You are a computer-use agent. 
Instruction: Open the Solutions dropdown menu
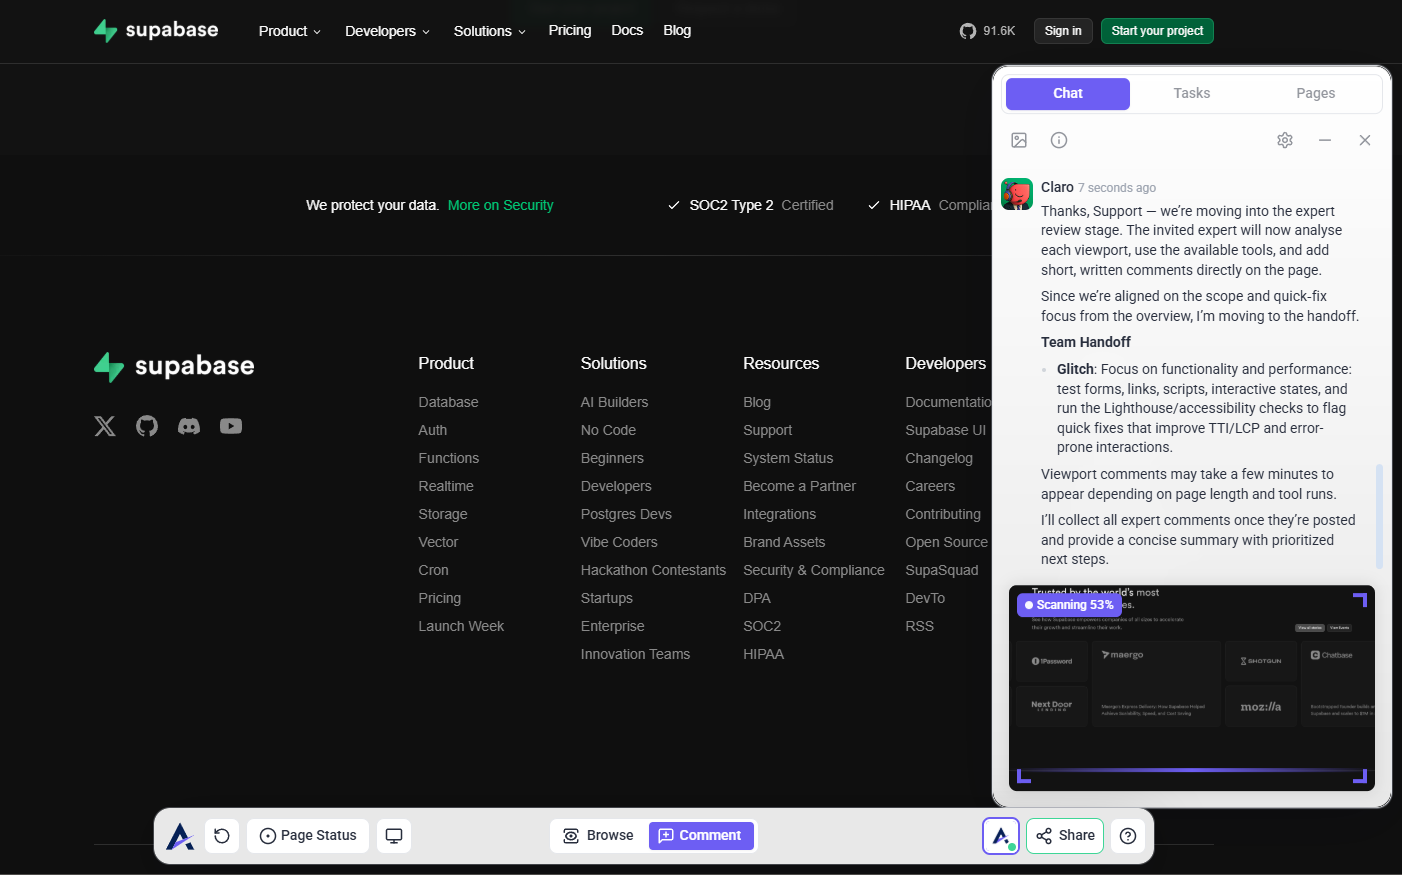click(x=489, y=31)
